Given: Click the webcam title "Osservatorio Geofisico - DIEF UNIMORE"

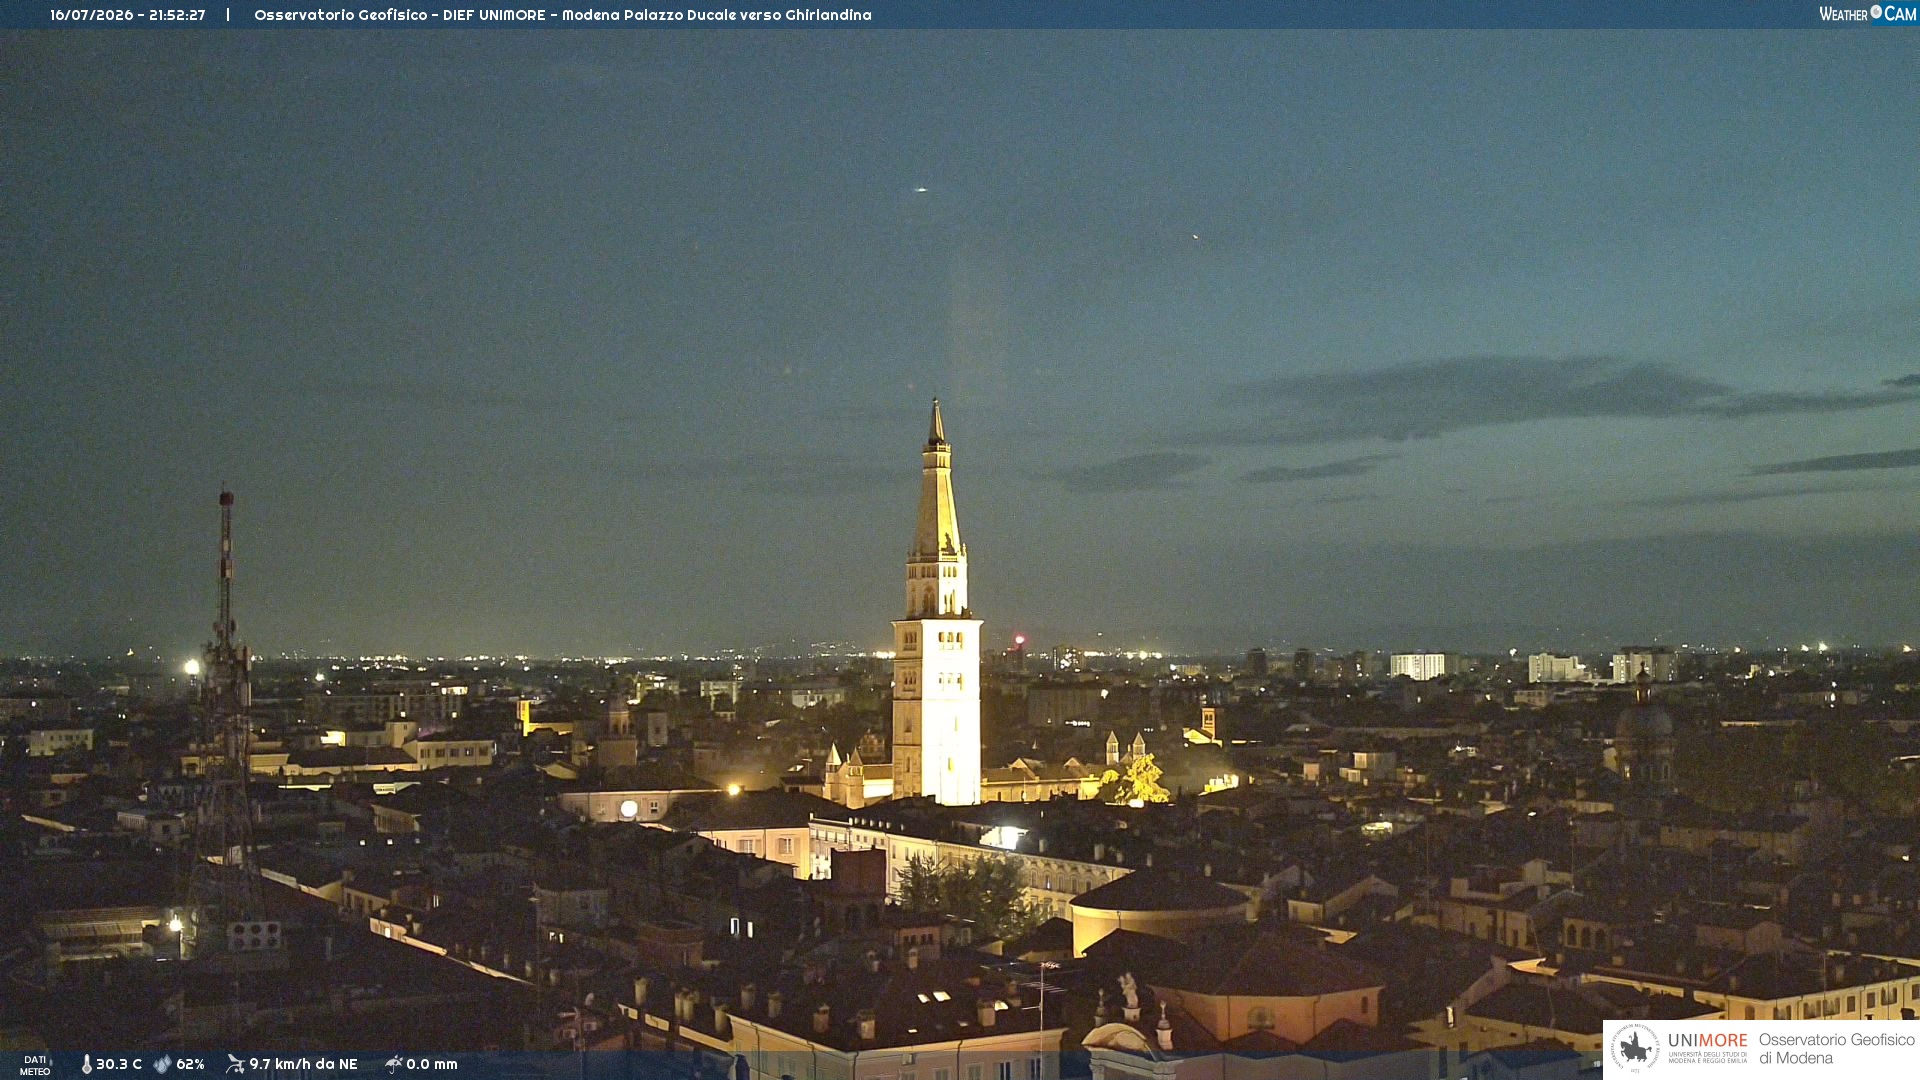Looking at the screenshot, I should pos(400,15).
